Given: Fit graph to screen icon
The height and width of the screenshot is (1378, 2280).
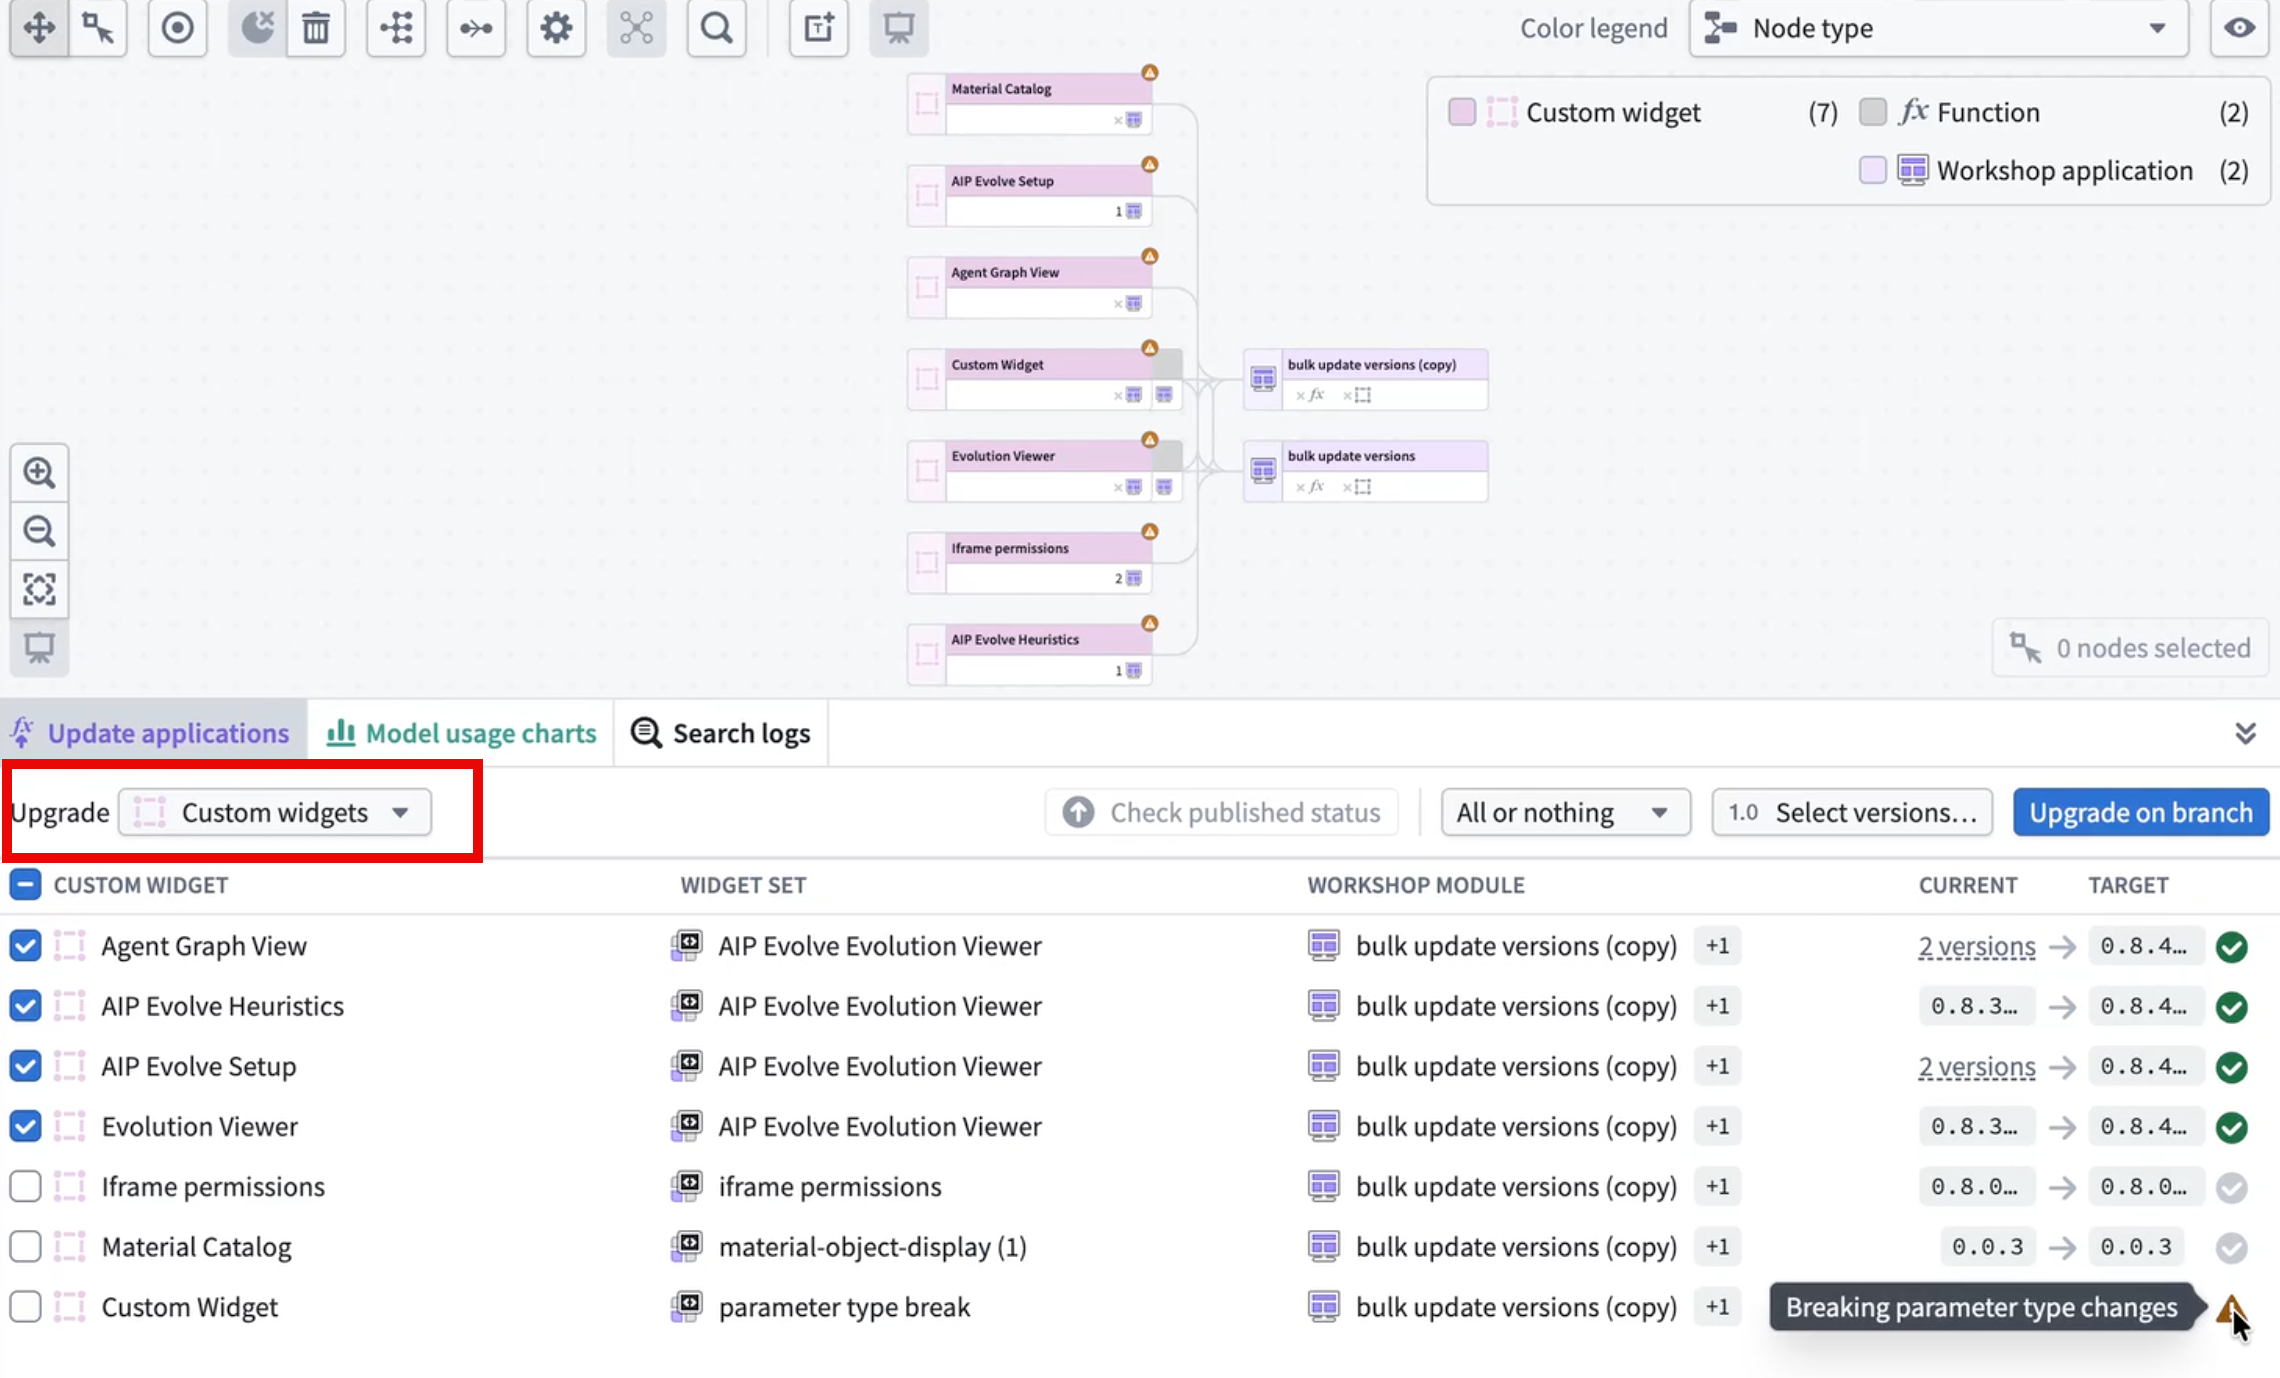Looking at the screenshot, I should click(39, 589).
